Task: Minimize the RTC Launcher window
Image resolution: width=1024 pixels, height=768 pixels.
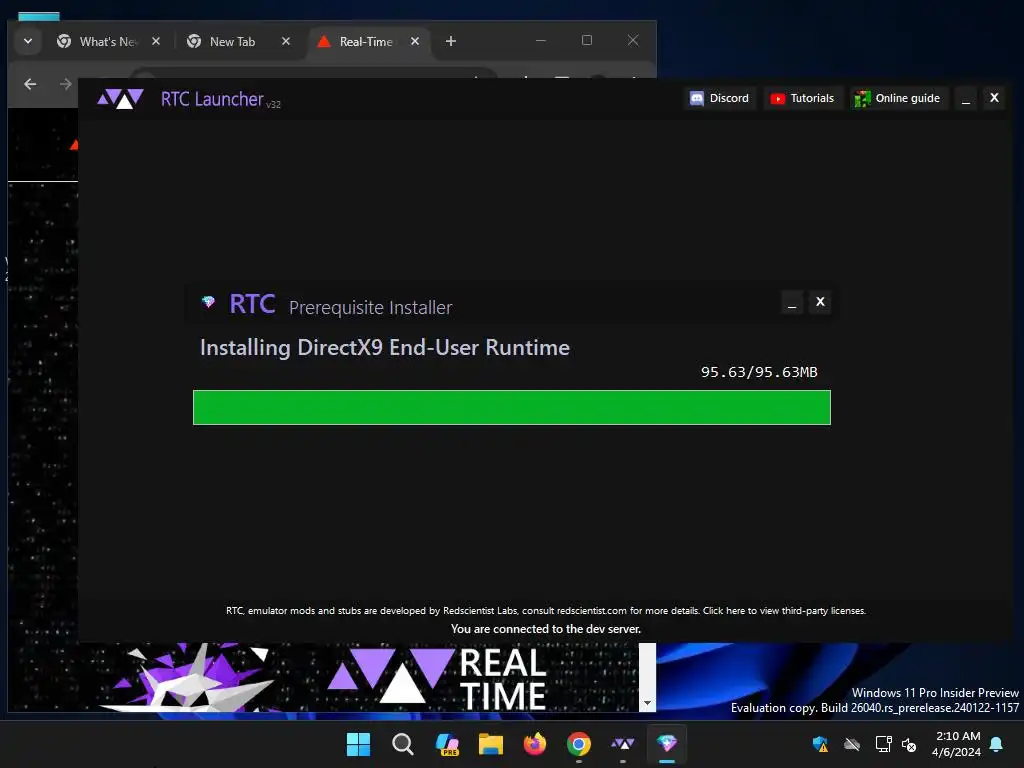Action: tap(965, 98)
